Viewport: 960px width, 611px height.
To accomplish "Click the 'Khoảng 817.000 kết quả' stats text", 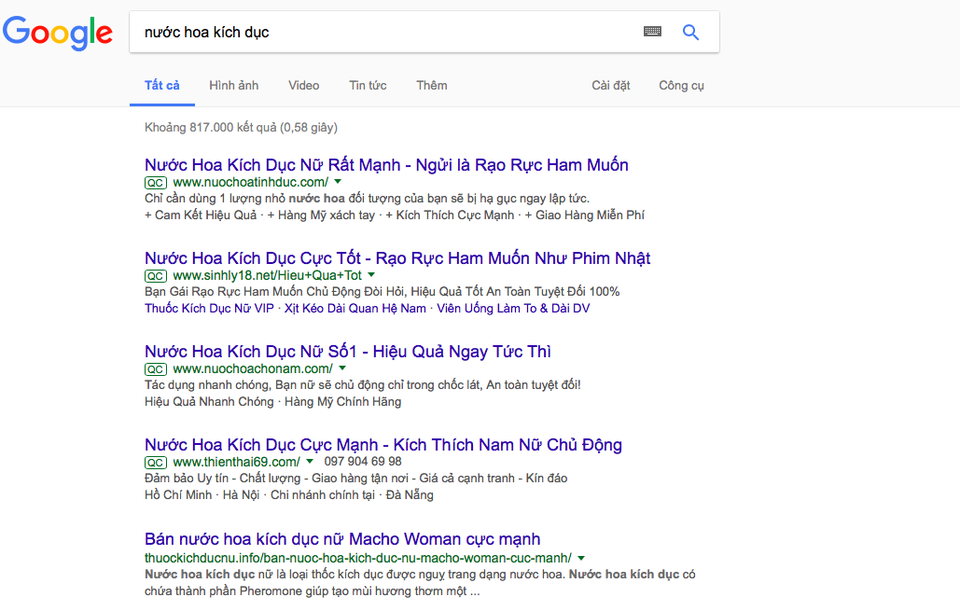I will pos(241,127).
